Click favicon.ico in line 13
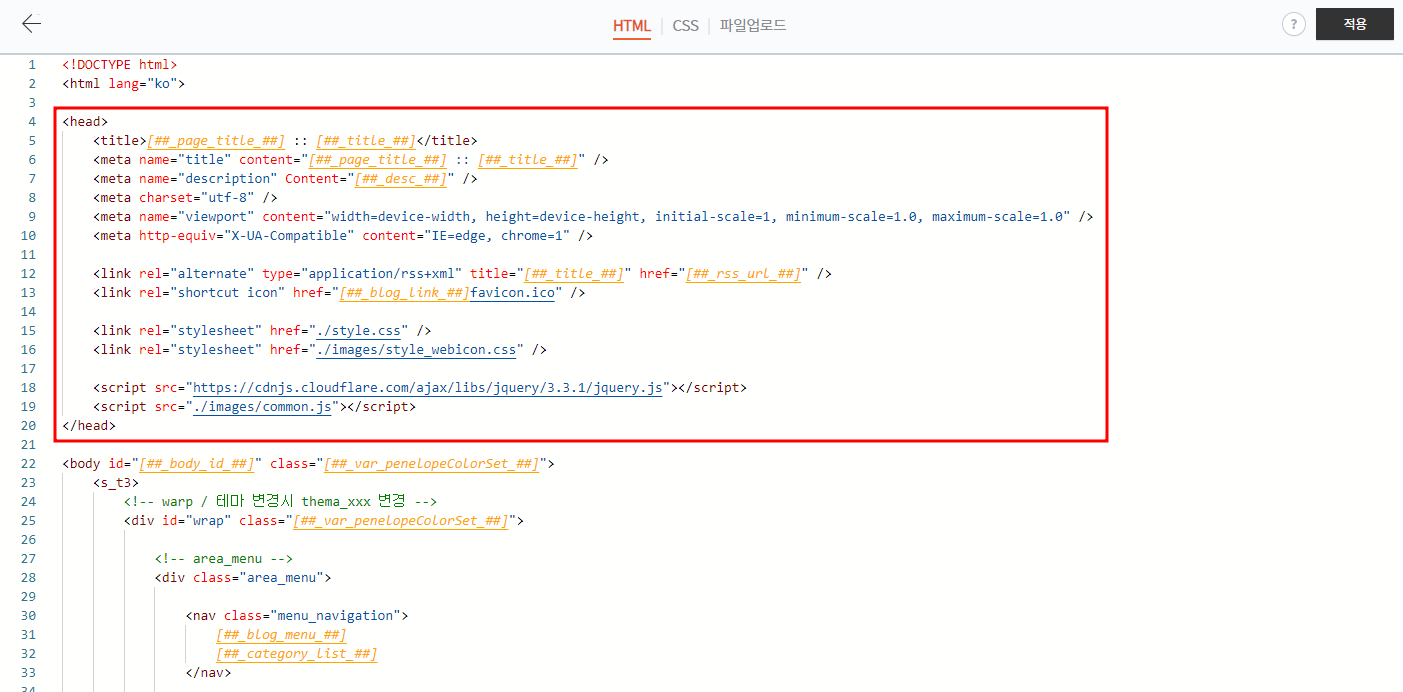Image resolution: width=1403 pixels, height=692 pixels. pyautogui.click(x=512, y=293)
